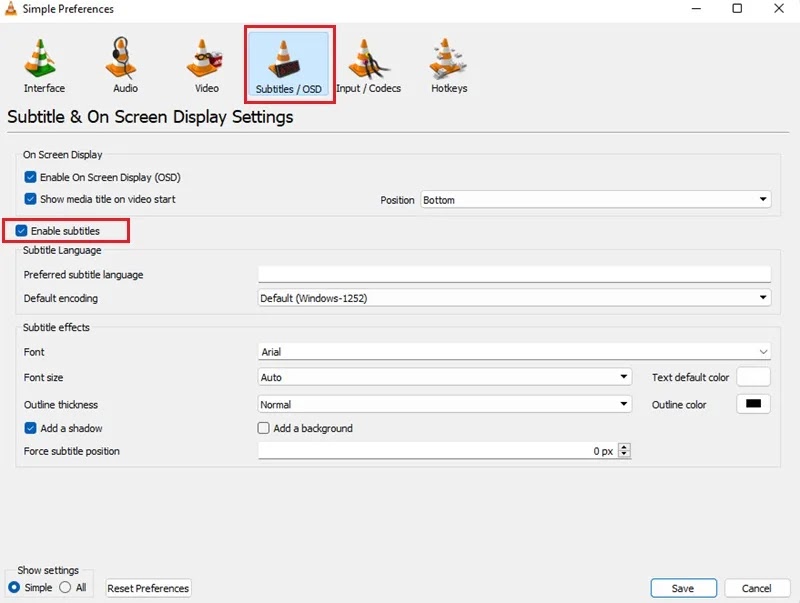Screen dimensions: 800x603
Task: Expand the Font combo box showing Arial
Action: [514, 351]
